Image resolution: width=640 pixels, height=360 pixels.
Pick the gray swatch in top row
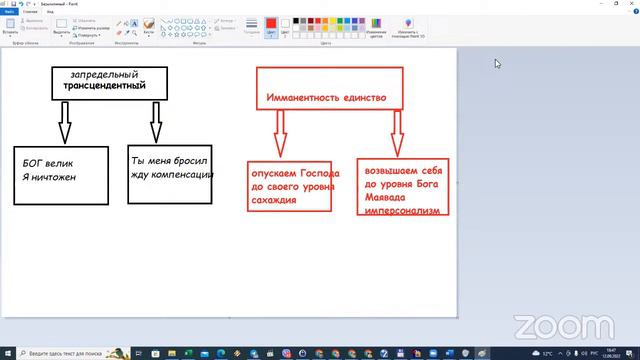[303, 21]
